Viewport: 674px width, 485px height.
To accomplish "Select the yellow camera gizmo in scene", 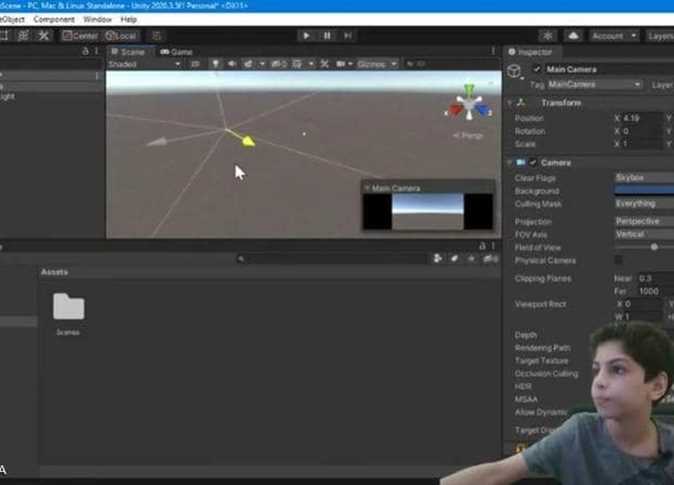I will coord(247,141).
